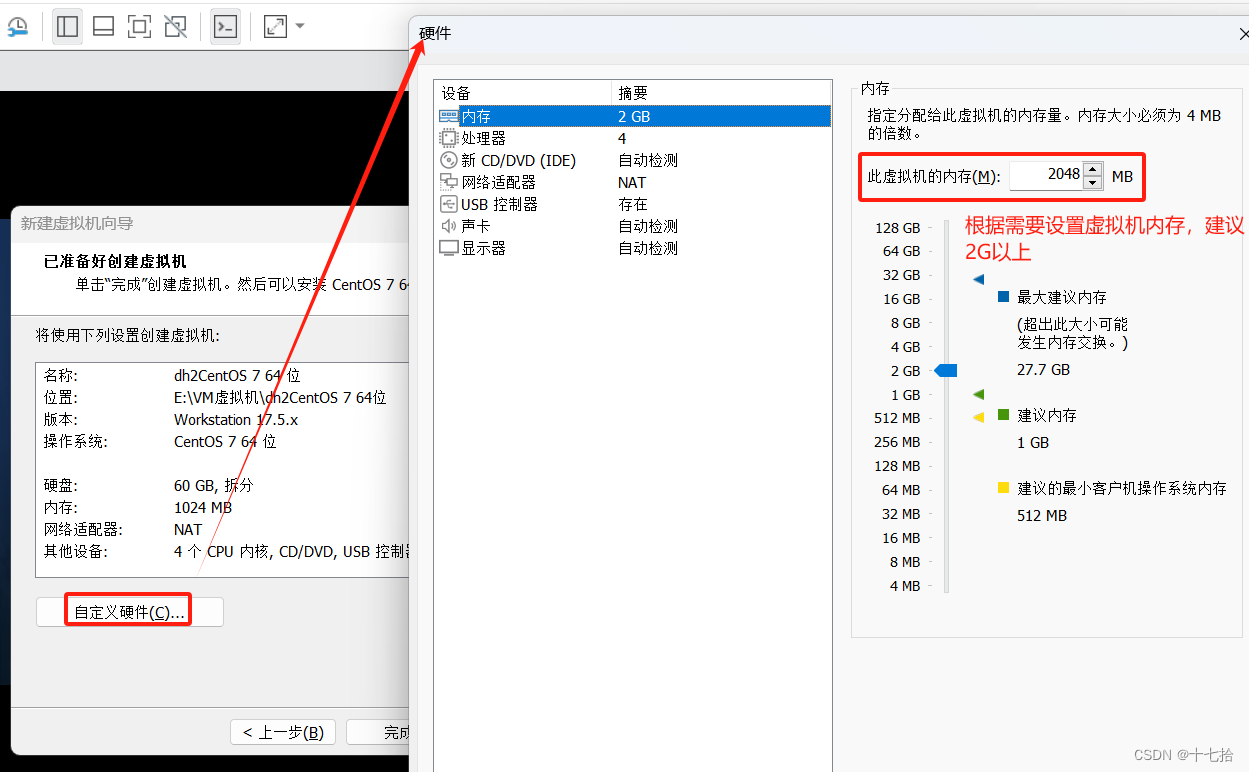1249x772 pixels.
Task: Toggle the console view toolbar icon
Action: pos(226,27)
